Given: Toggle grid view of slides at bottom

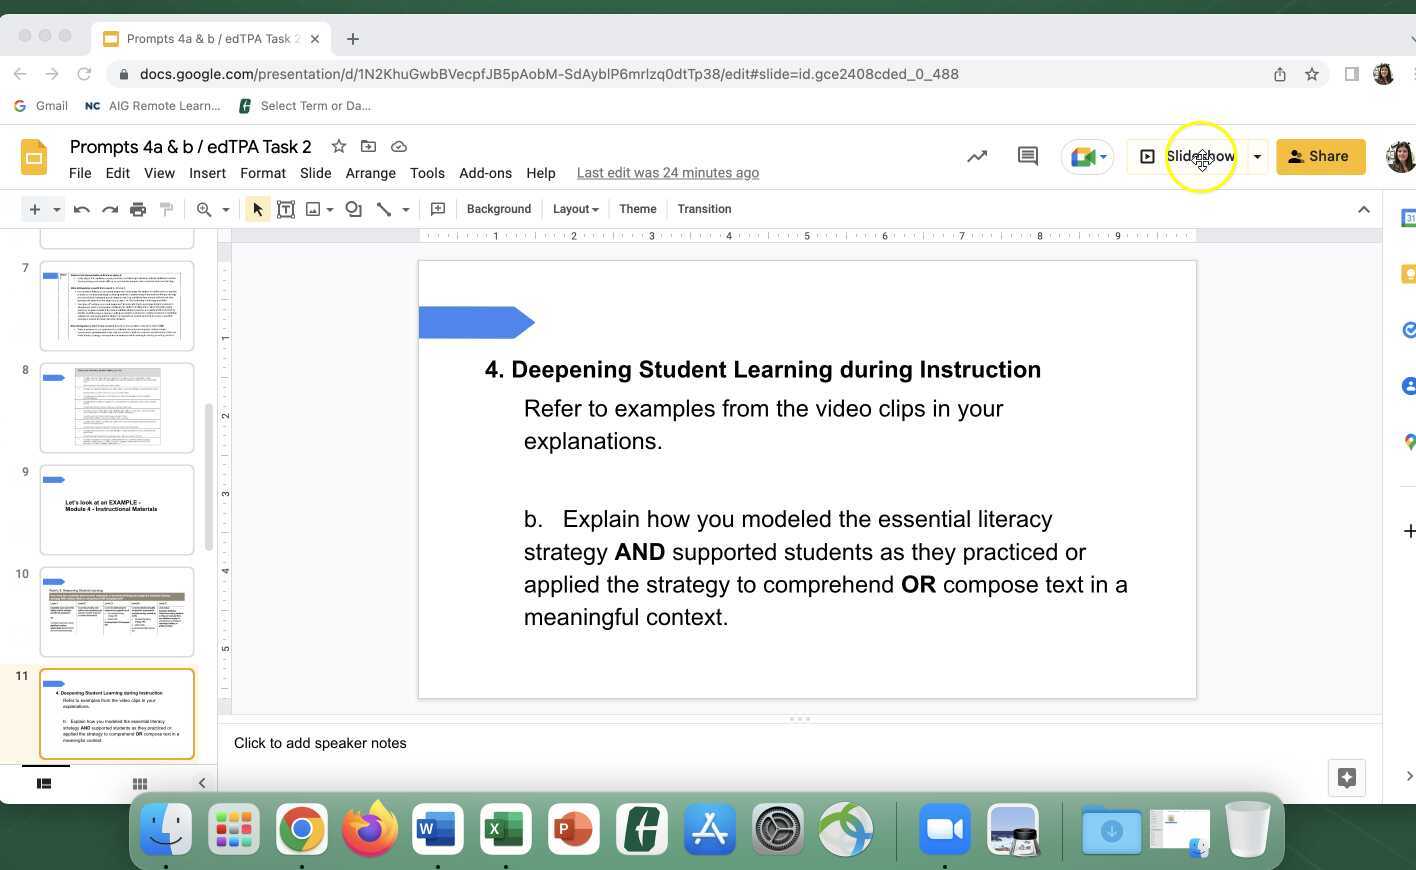Looking at the screenshot, I should pyautogui.click(x=139, y=783).
